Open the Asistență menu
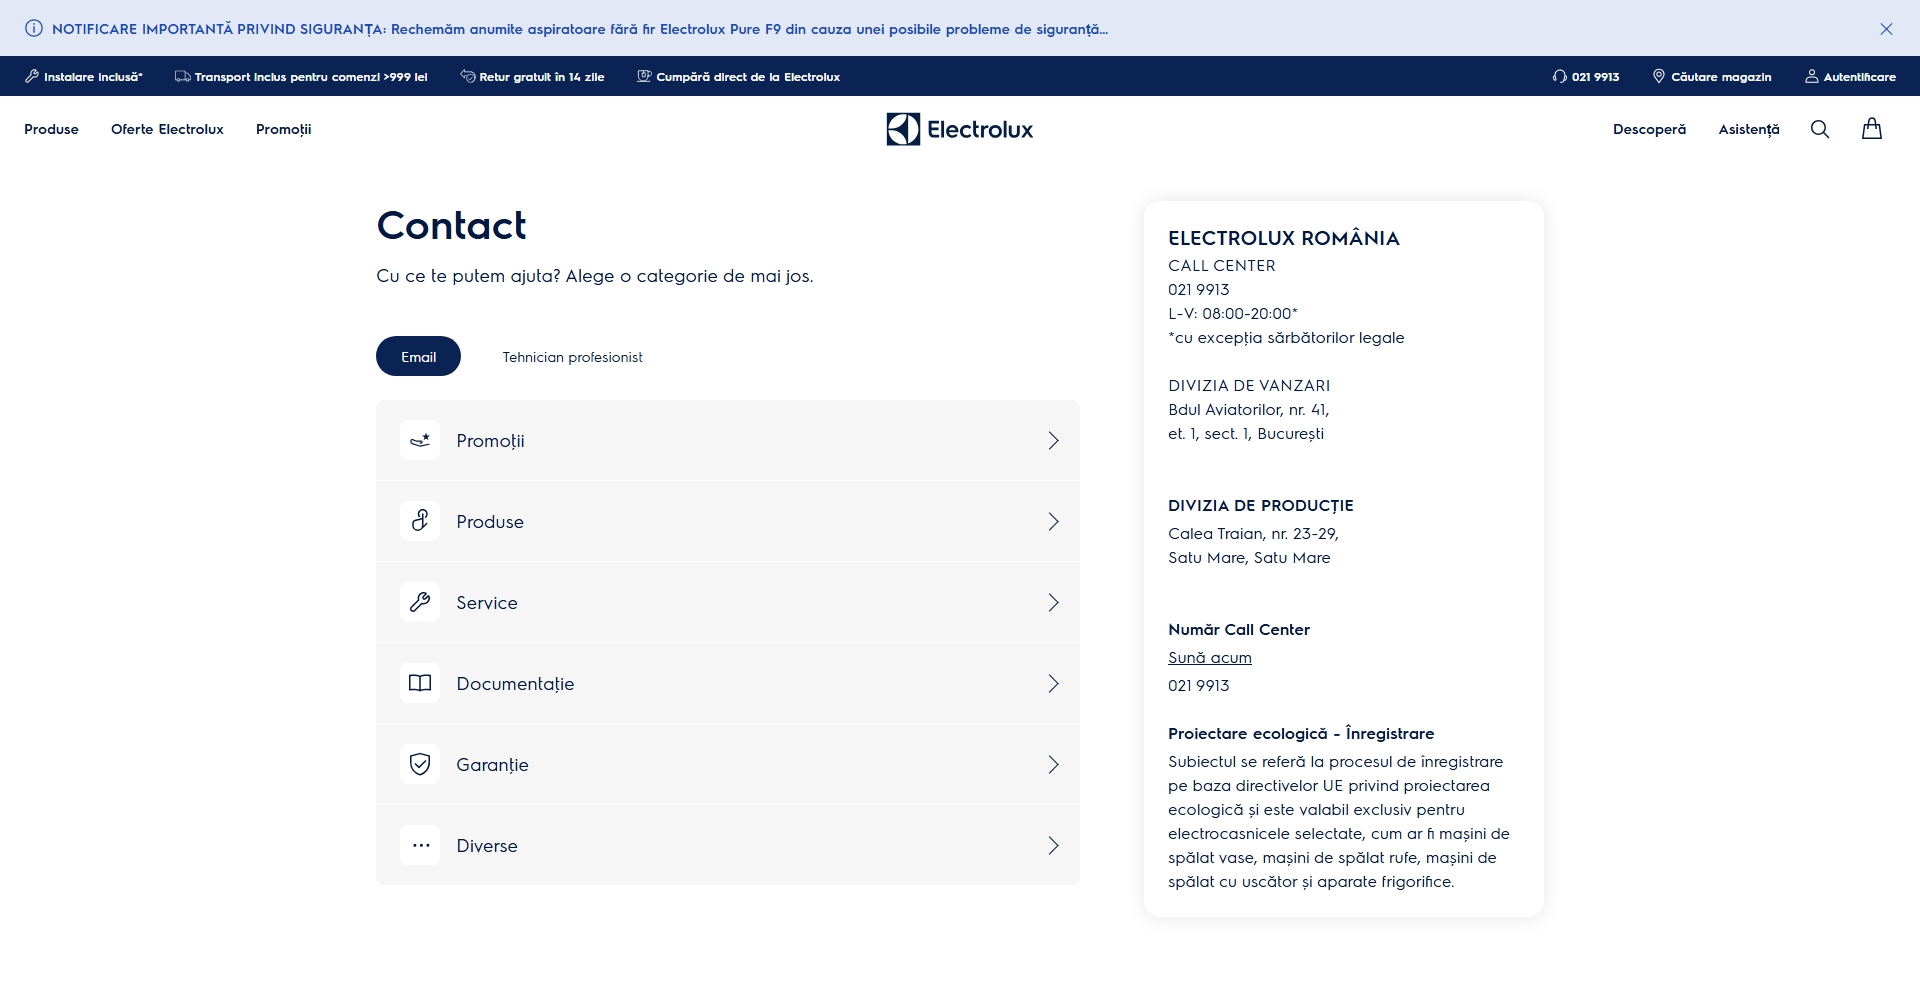This screenshot has width=1920, height=990. click(1748, 129)
